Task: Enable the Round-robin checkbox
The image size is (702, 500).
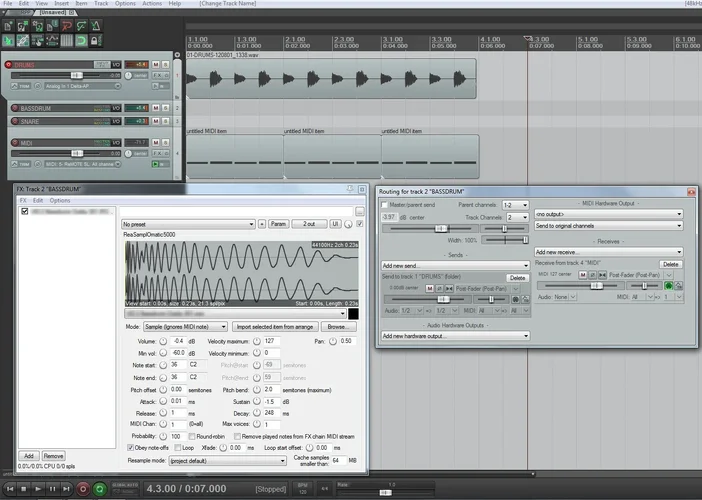Action: (192, 436)
